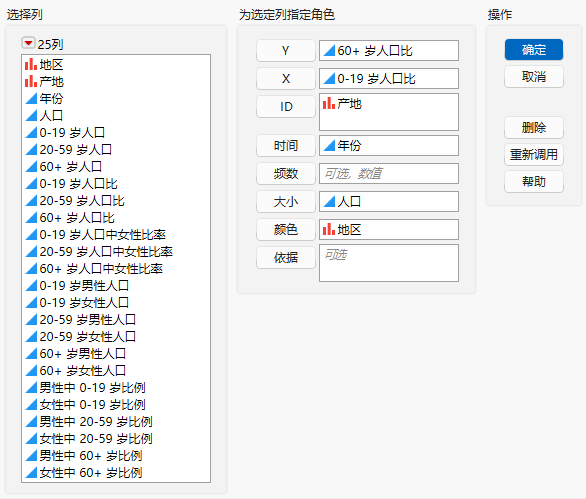Viewport: 586px width, 499px height.
Task: Click the blue triangle icon of 男性中 0-19 岁比例
Action: pyautogui.click(x=31, y=387)
